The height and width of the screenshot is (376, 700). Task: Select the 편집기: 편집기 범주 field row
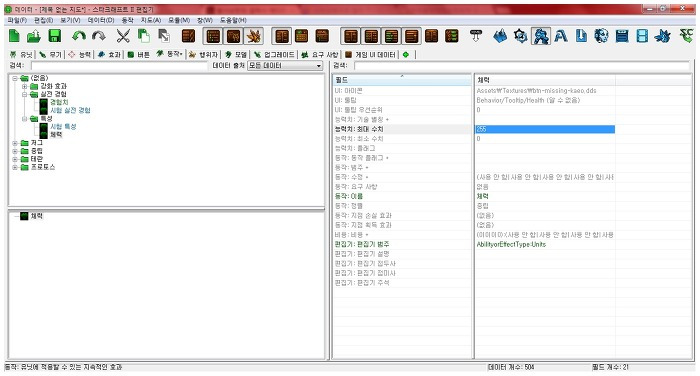(x=402, y=244)
